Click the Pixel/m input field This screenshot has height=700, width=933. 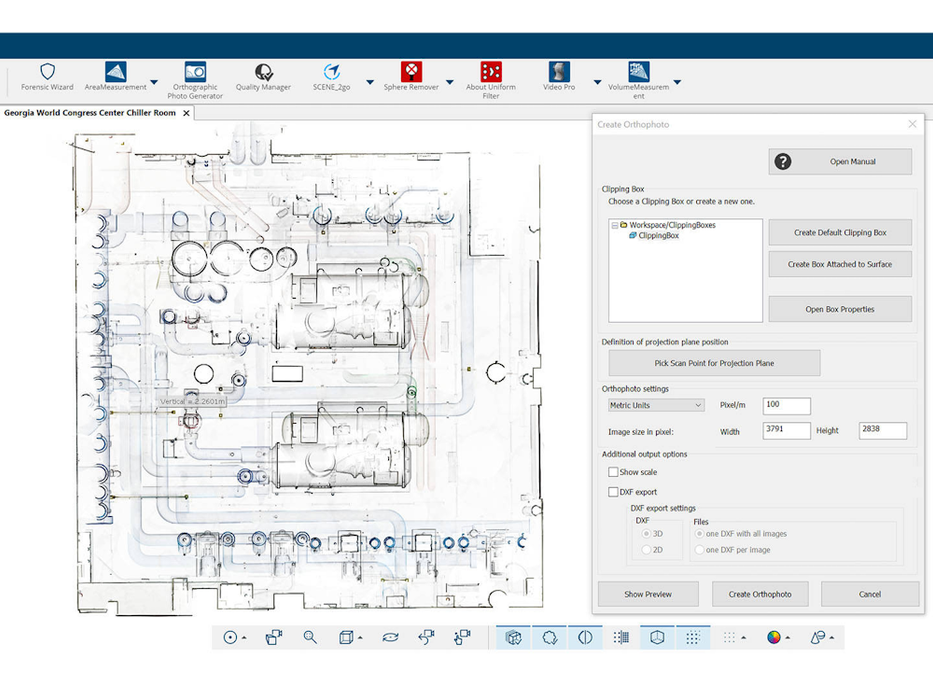click(x=786, y=405)
